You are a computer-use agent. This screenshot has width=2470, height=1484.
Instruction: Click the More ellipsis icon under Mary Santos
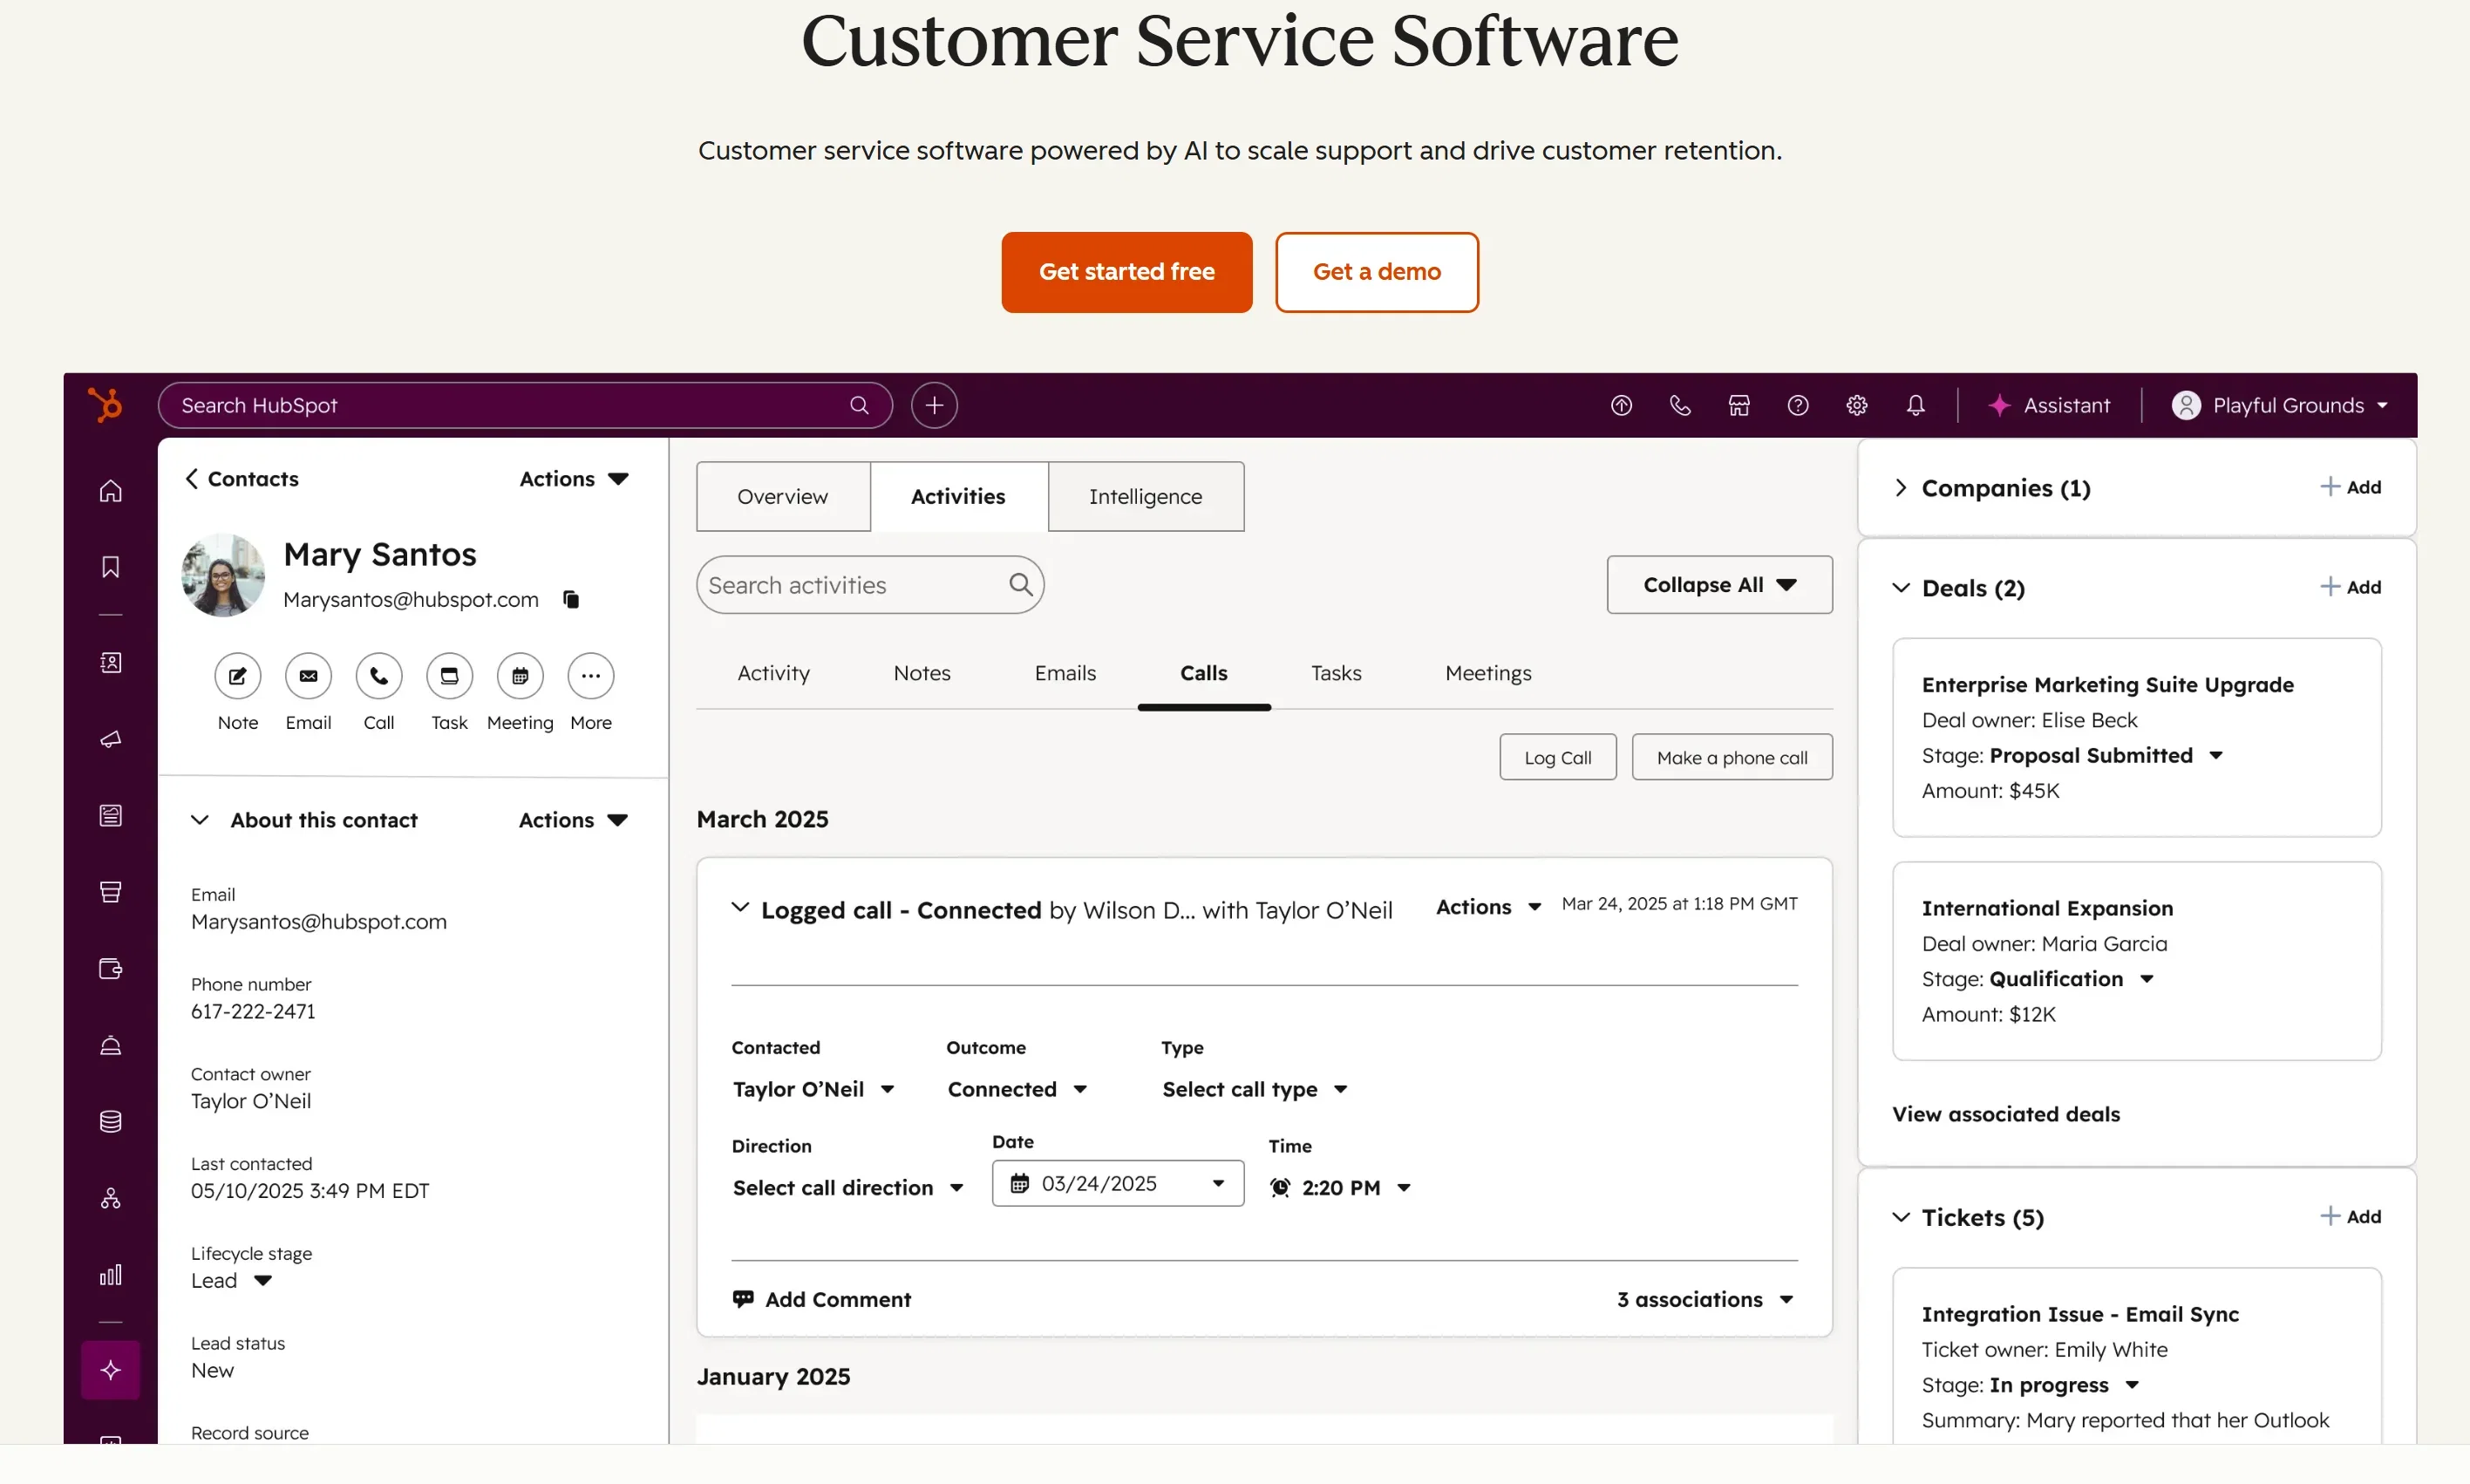click(591, 676)
